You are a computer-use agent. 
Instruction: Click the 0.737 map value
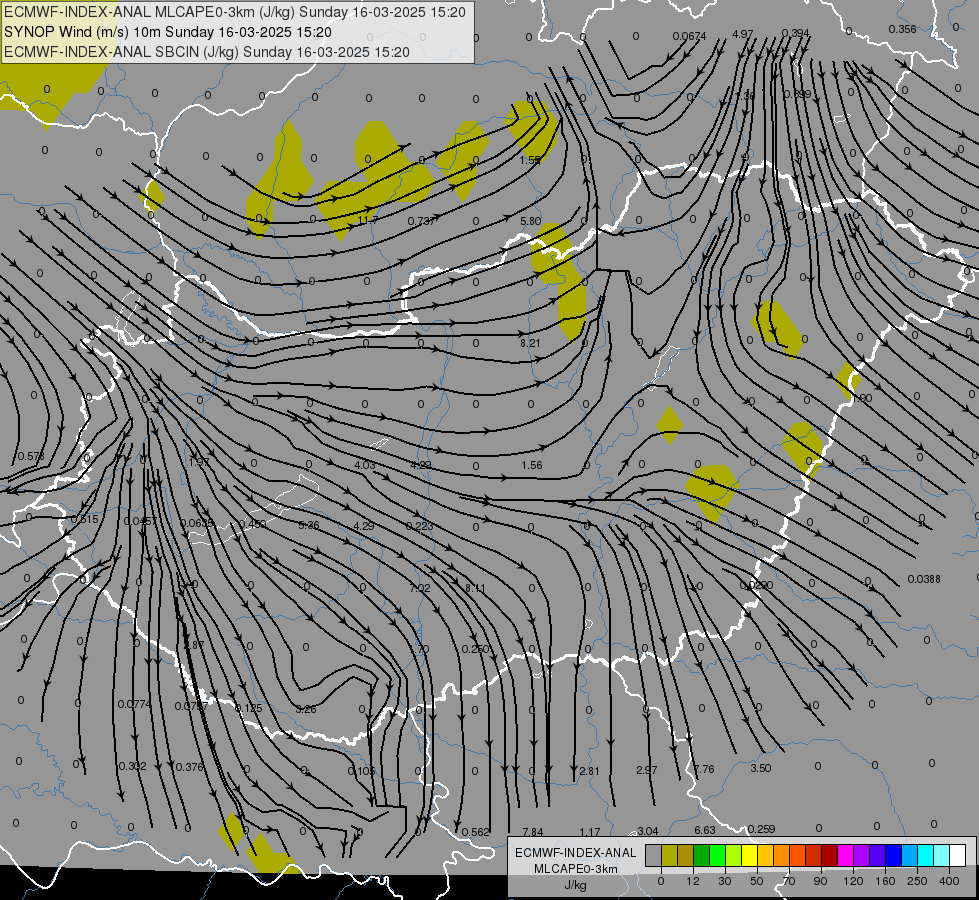click(421, 221)
